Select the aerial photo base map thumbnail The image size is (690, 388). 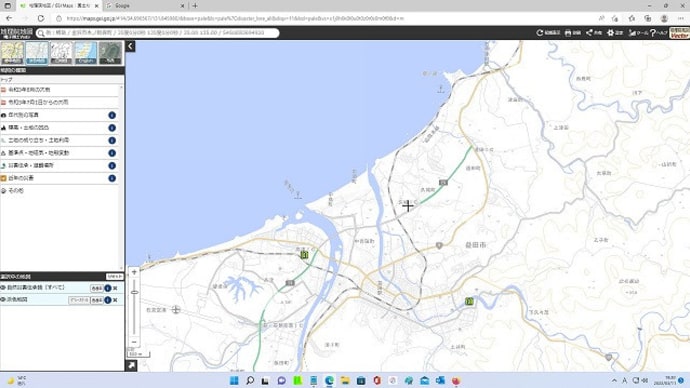point(110,53)
